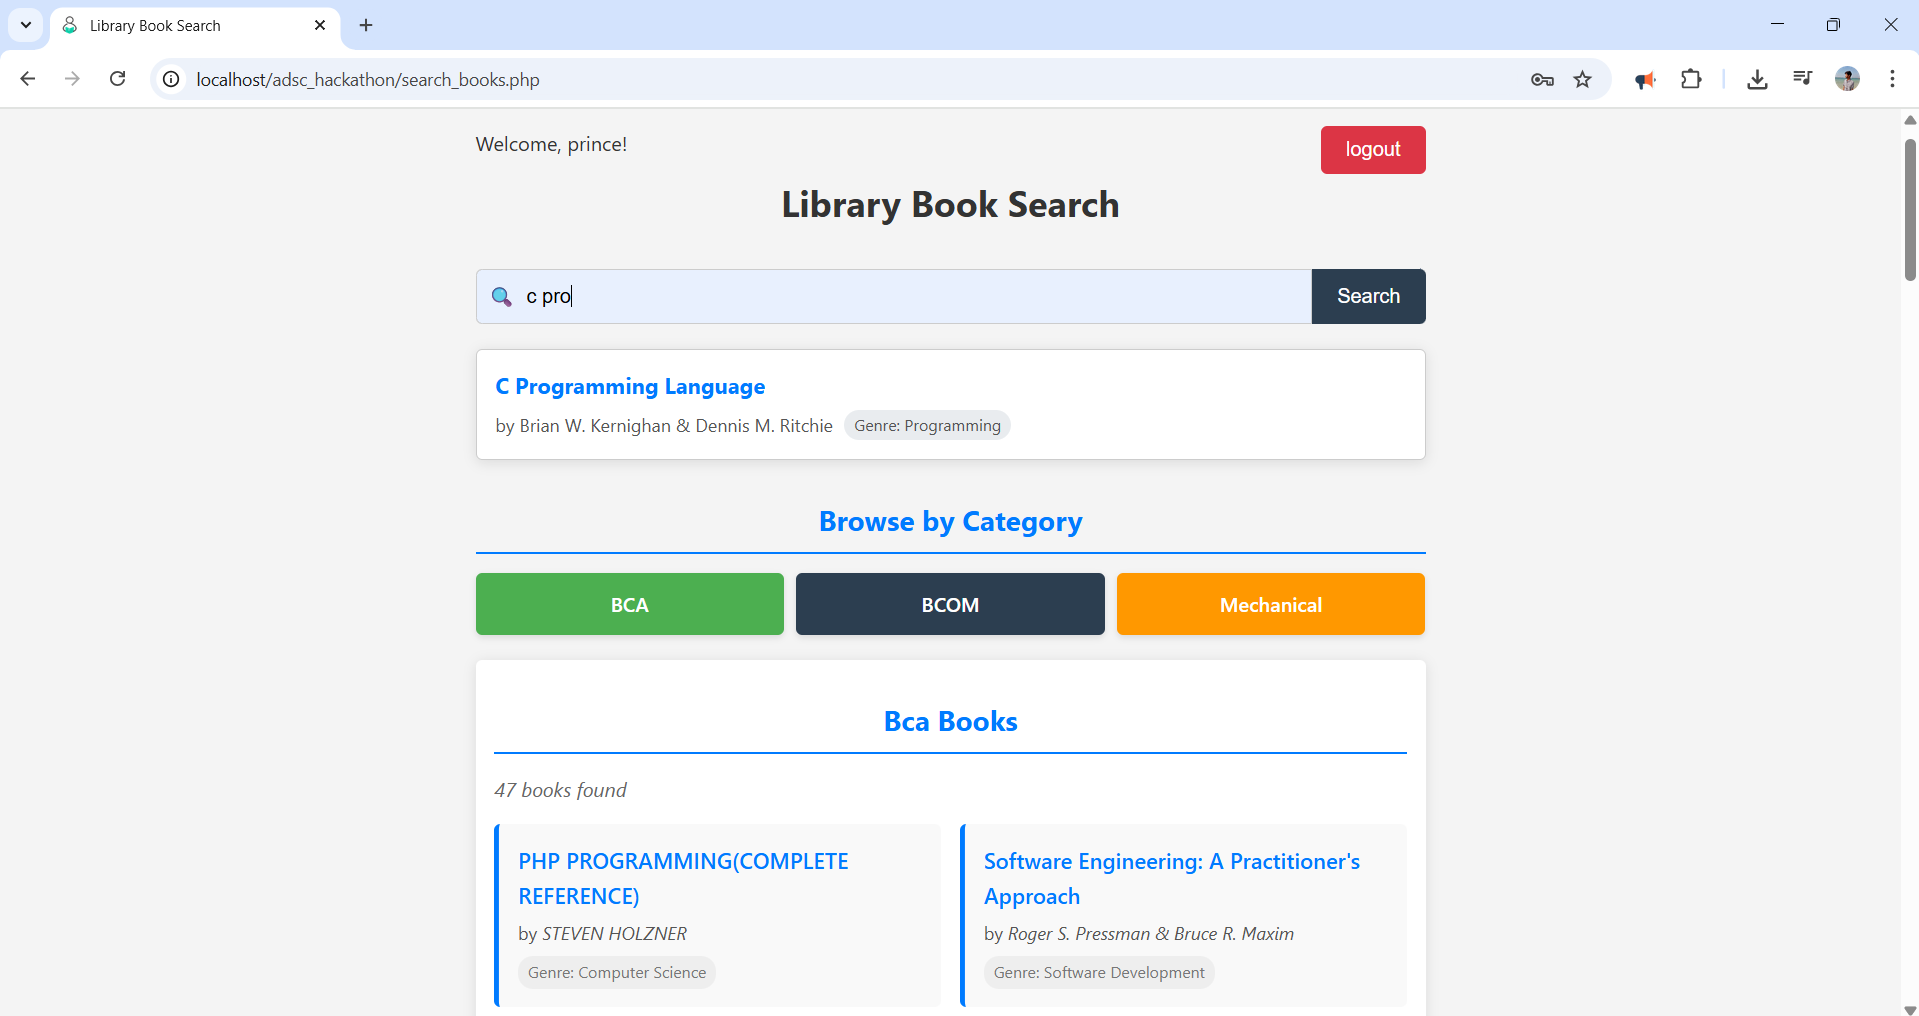
Task: Show browser downloads
Action: pyautogui.click(x=1757, y=79)
